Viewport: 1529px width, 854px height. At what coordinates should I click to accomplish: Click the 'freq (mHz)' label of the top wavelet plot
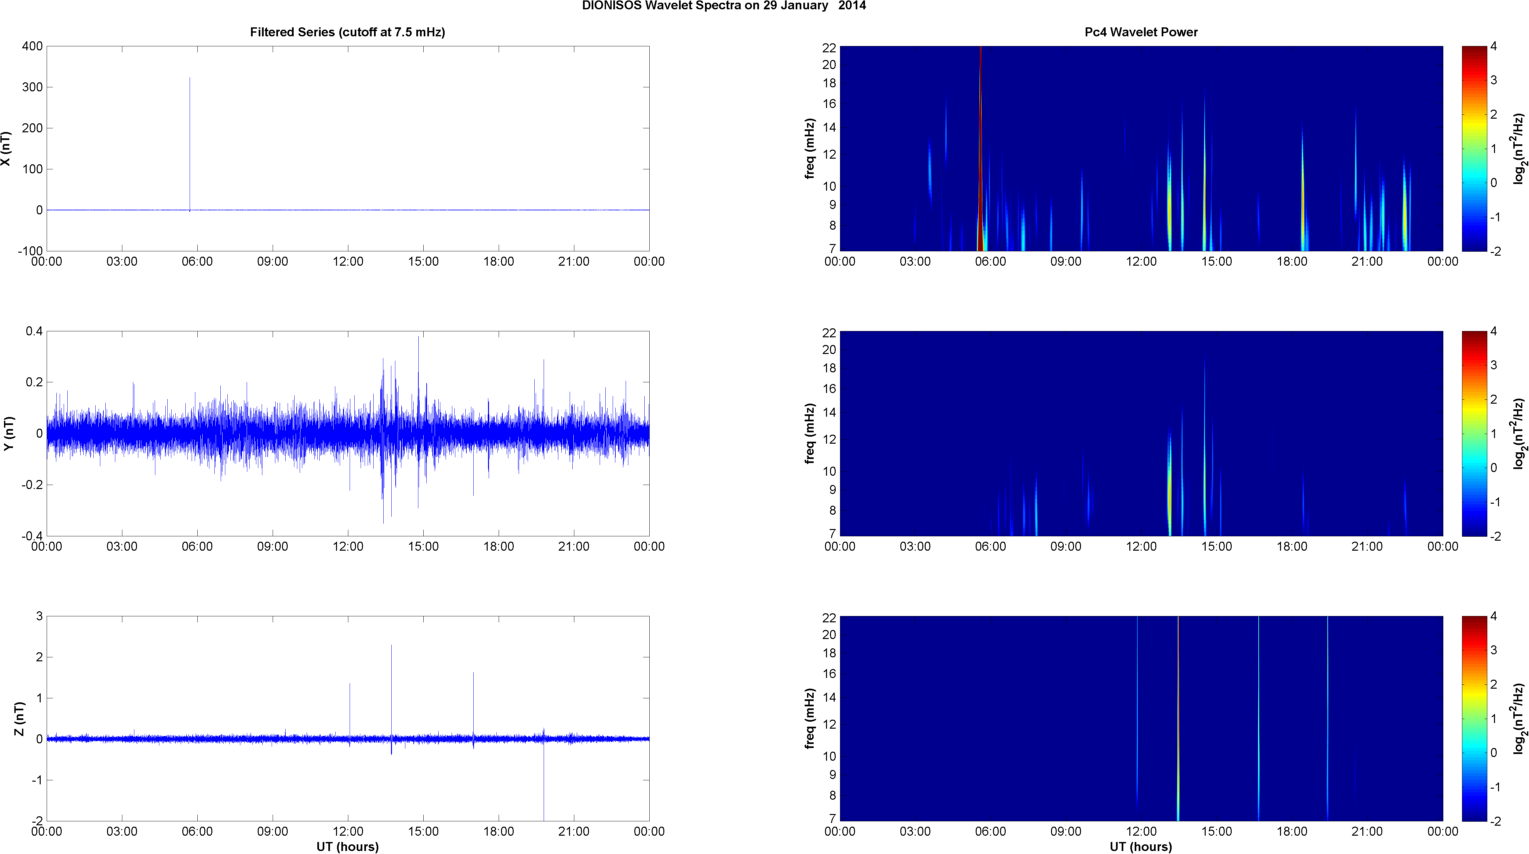(x=809, y=148)
